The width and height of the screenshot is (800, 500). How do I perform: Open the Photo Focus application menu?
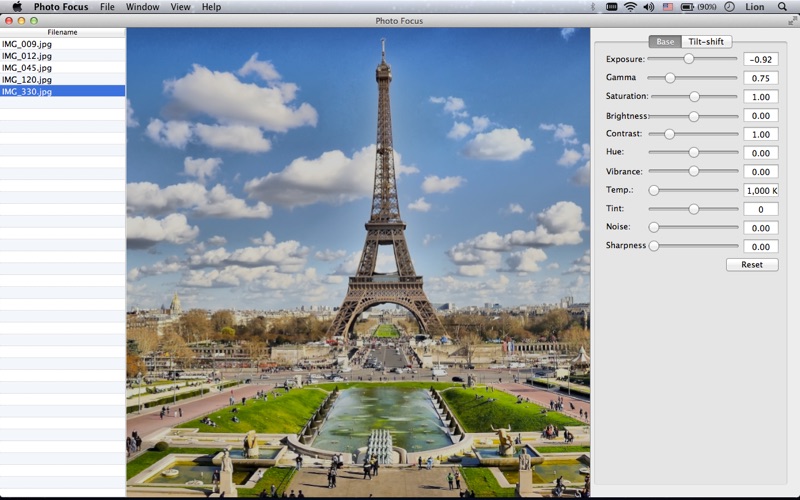pos(61,7)
